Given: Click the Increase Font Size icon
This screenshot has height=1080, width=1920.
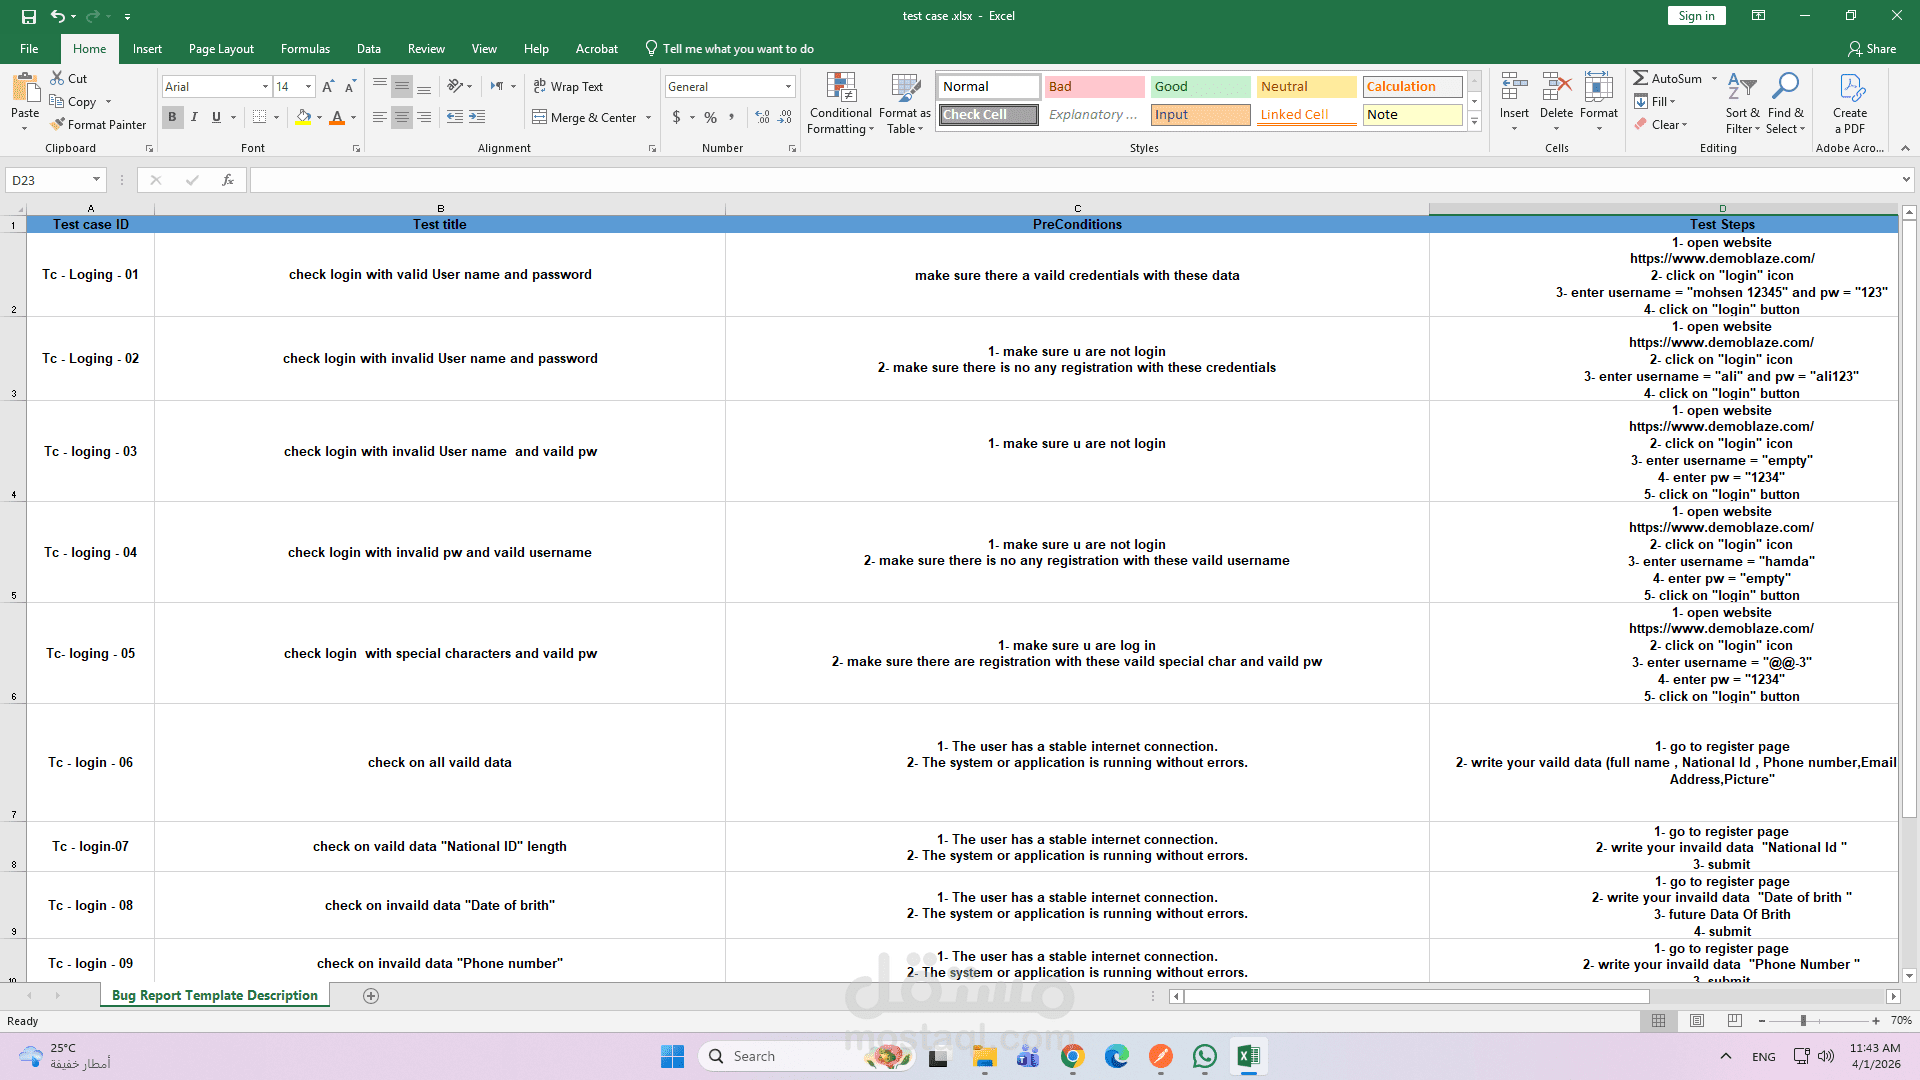Looking at the screenshot, I should 328,87.
